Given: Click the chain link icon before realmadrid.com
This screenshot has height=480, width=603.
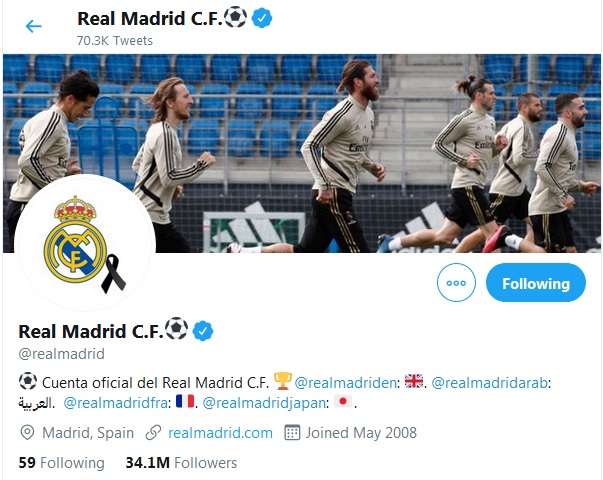Looking at the screenshot, I should 153,433.
